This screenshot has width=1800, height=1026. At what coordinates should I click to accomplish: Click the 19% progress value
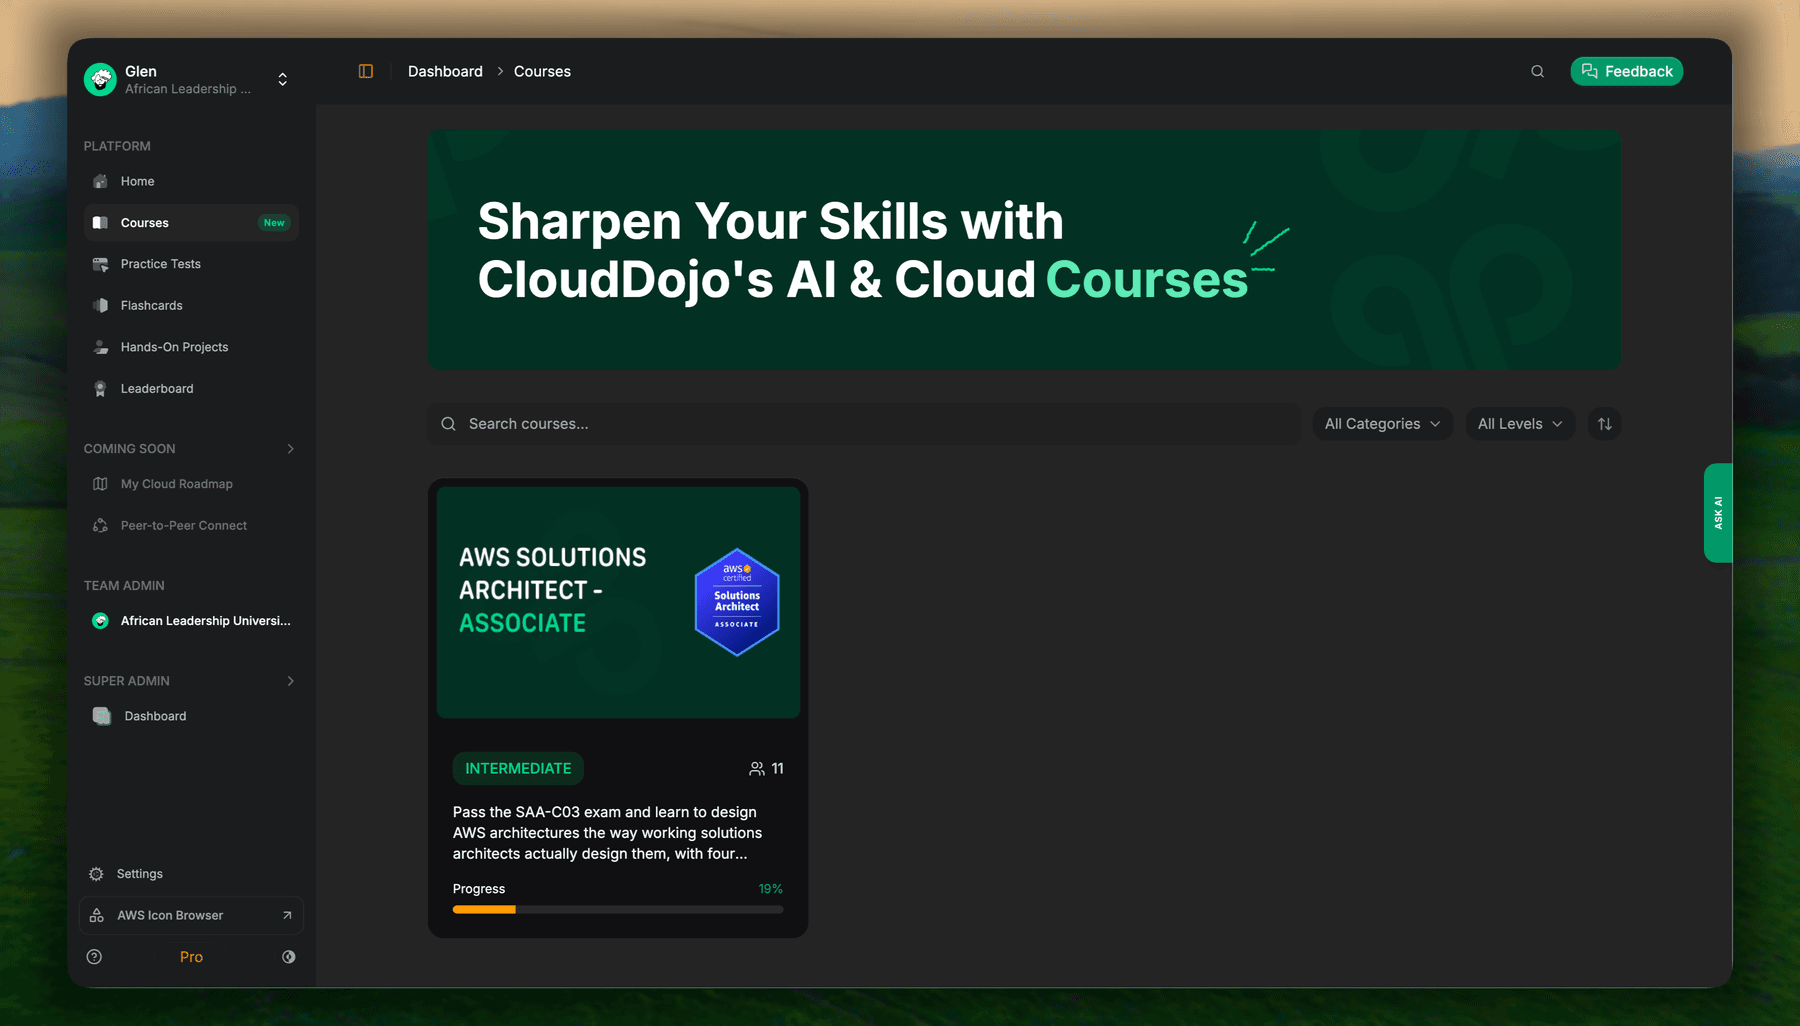[770, 889]
